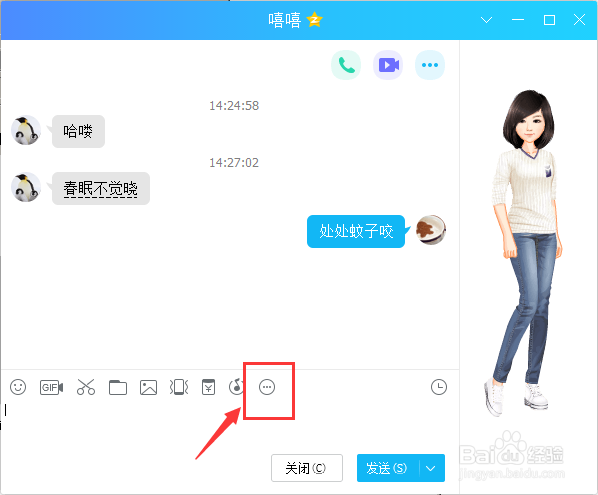Click the yellow star badge beside 嘻嘻
Screen dimensions: 598x495
(314, 20)
